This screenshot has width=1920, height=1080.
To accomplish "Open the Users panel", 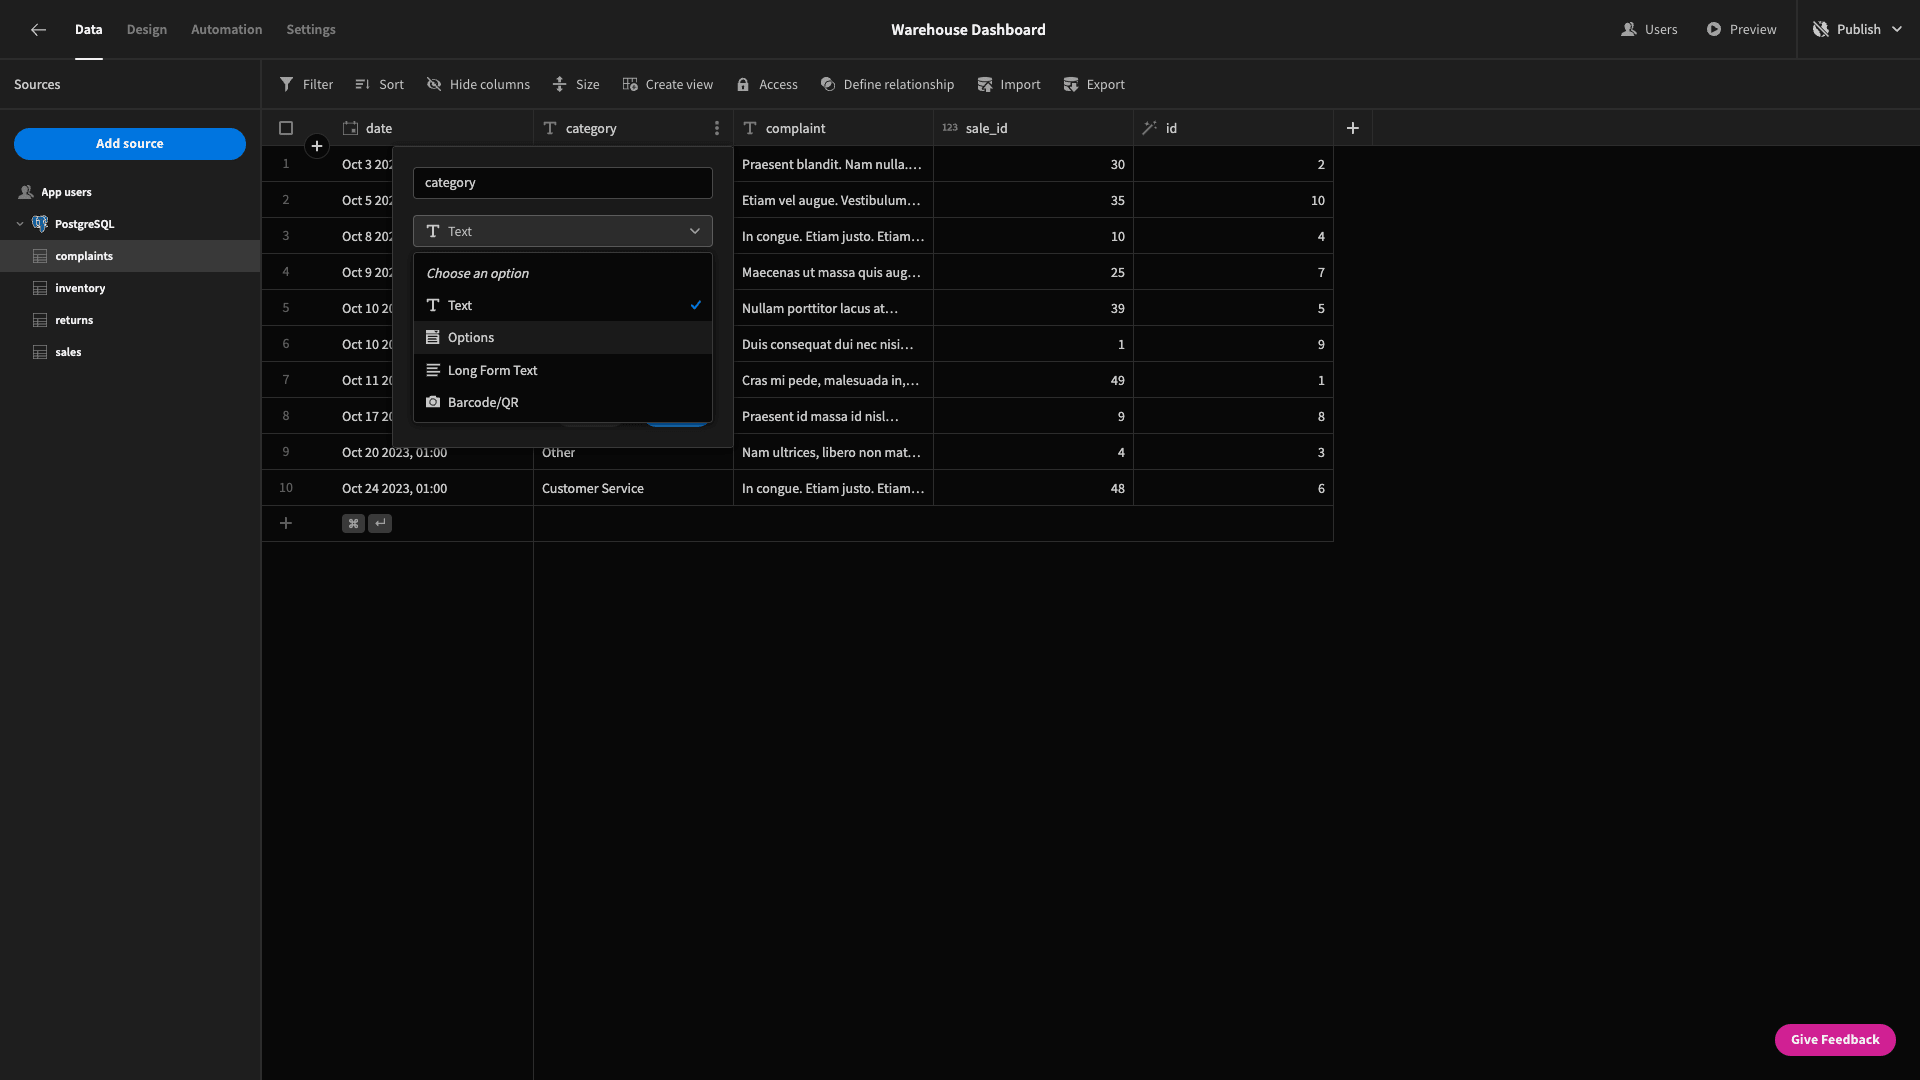I will [x=1649, y=30].
